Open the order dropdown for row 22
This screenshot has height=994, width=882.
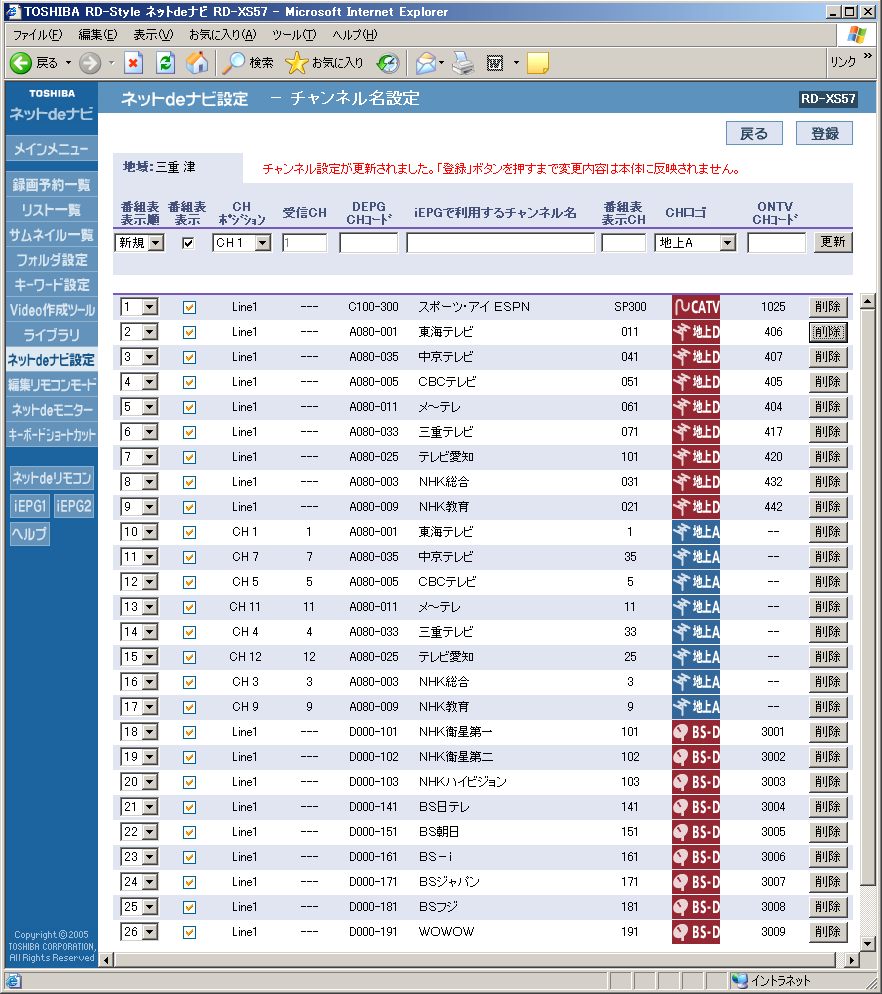tap(139, 832)
